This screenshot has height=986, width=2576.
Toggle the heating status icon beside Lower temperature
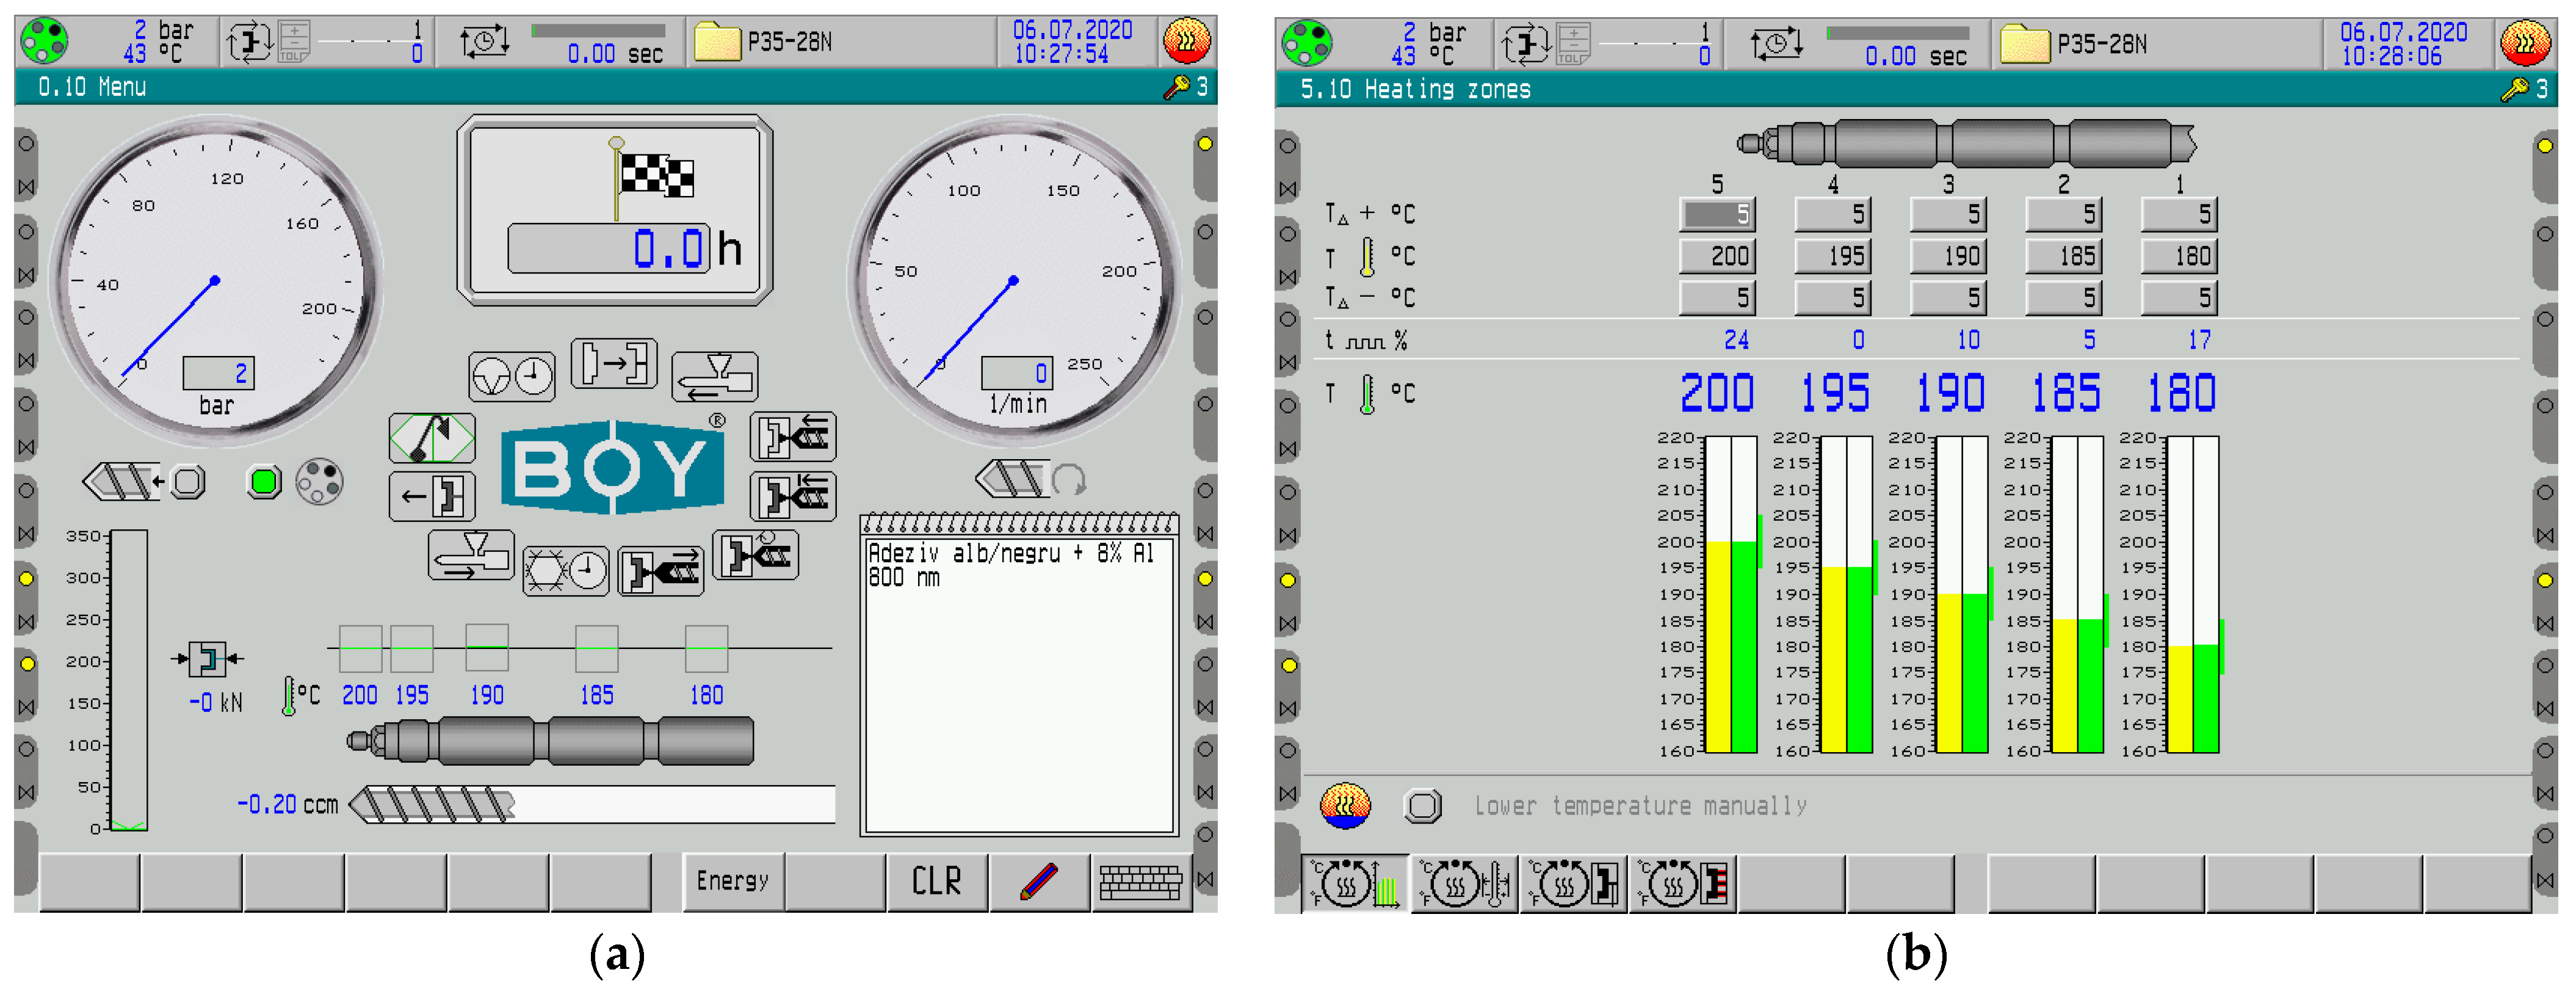(x=1345, y=806)
